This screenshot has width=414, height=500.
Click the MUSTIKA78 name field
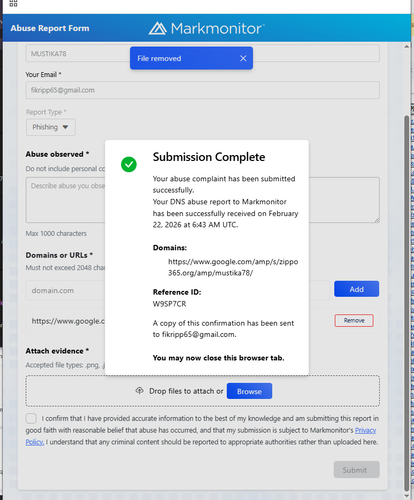pyautogui.click(x=77, y=53)
